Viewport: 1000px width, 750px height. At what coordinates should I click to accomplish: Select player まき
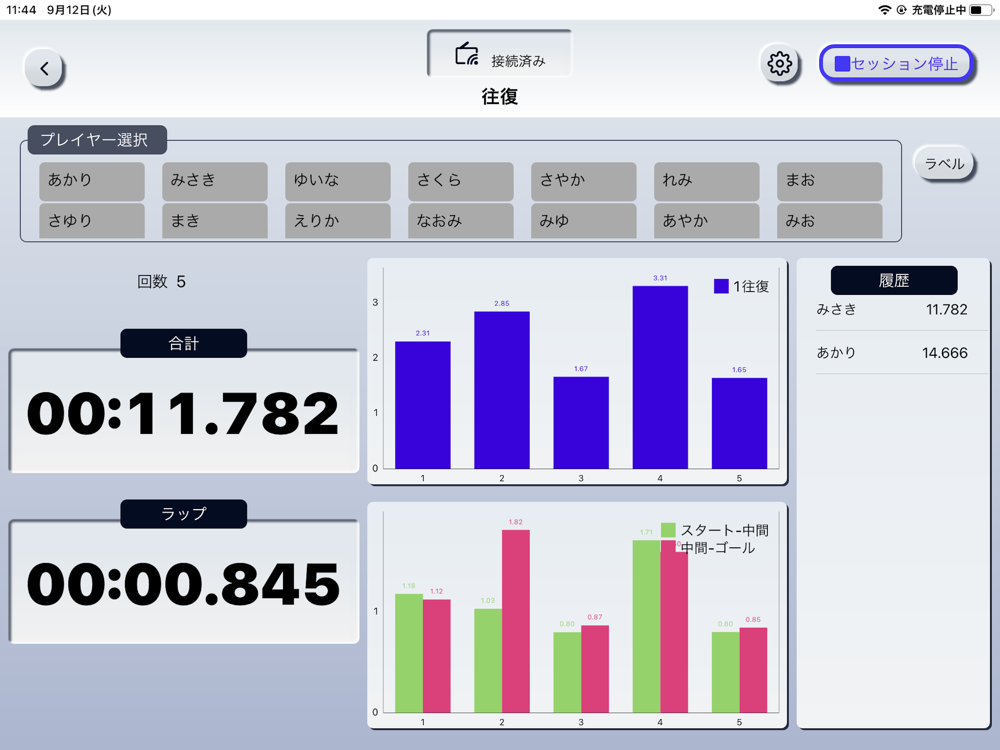click(215, 221)
